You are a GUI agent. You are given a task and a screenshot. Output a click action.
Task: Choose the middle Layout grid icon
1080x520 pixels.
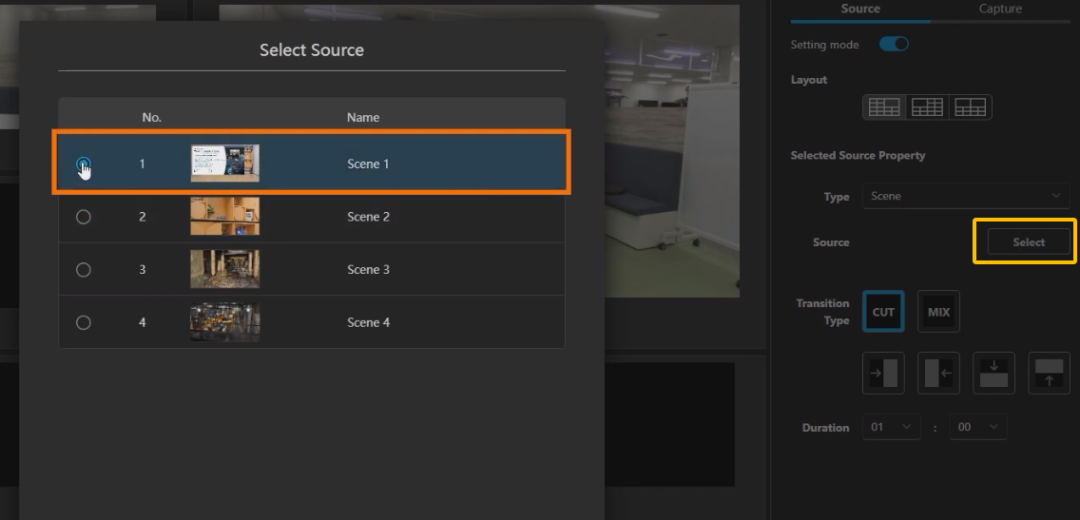[927, 107]
